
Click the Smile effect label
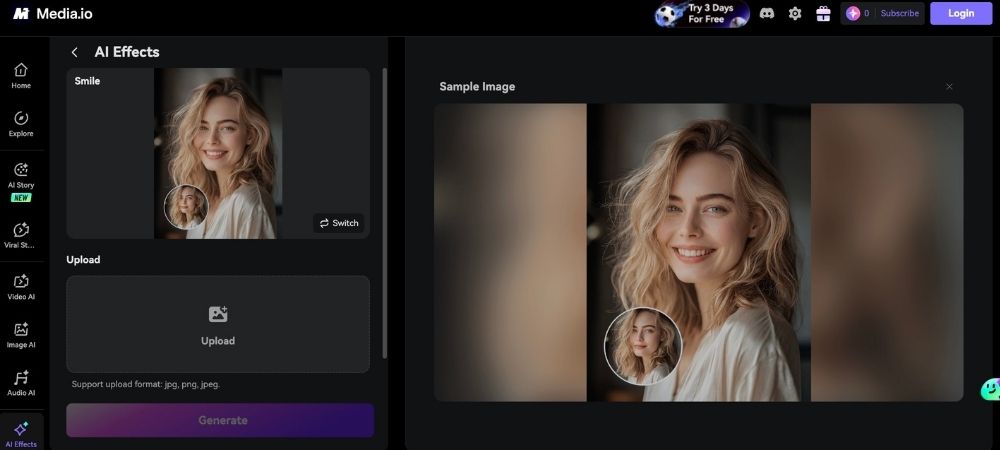click(87, 81)
